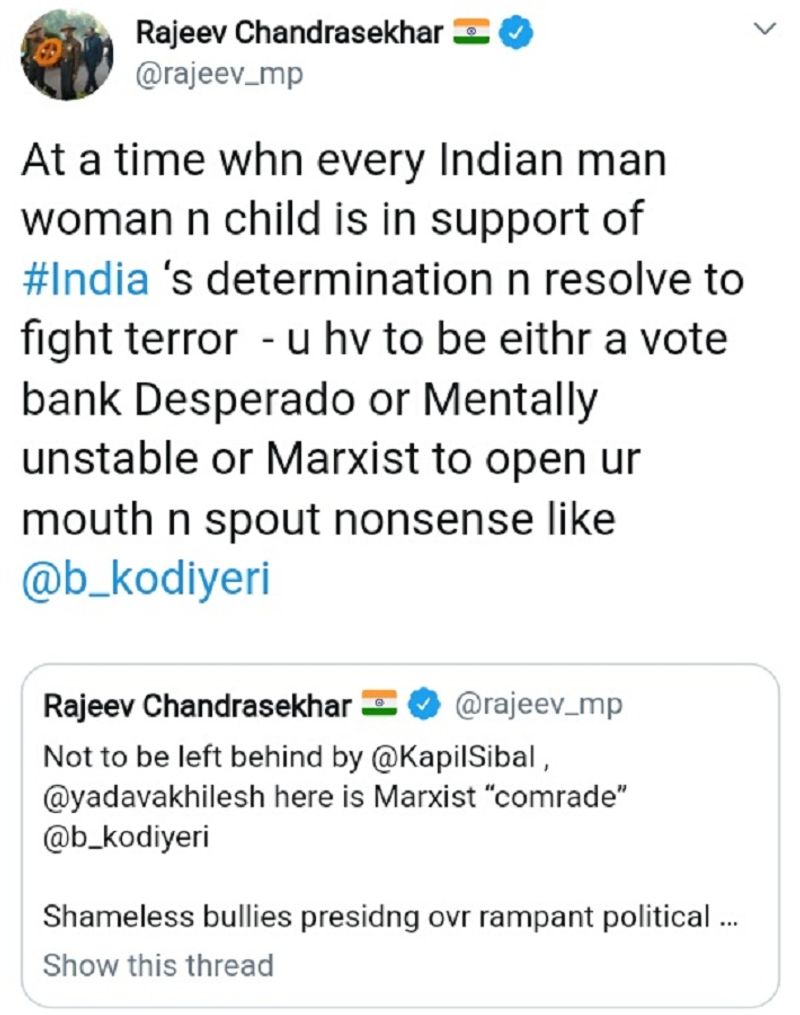Viewport: 800px width, 1015px height.
Task: Open Rajeev Chandrasekhar's name in tweet header
Action: coord(289,33)
